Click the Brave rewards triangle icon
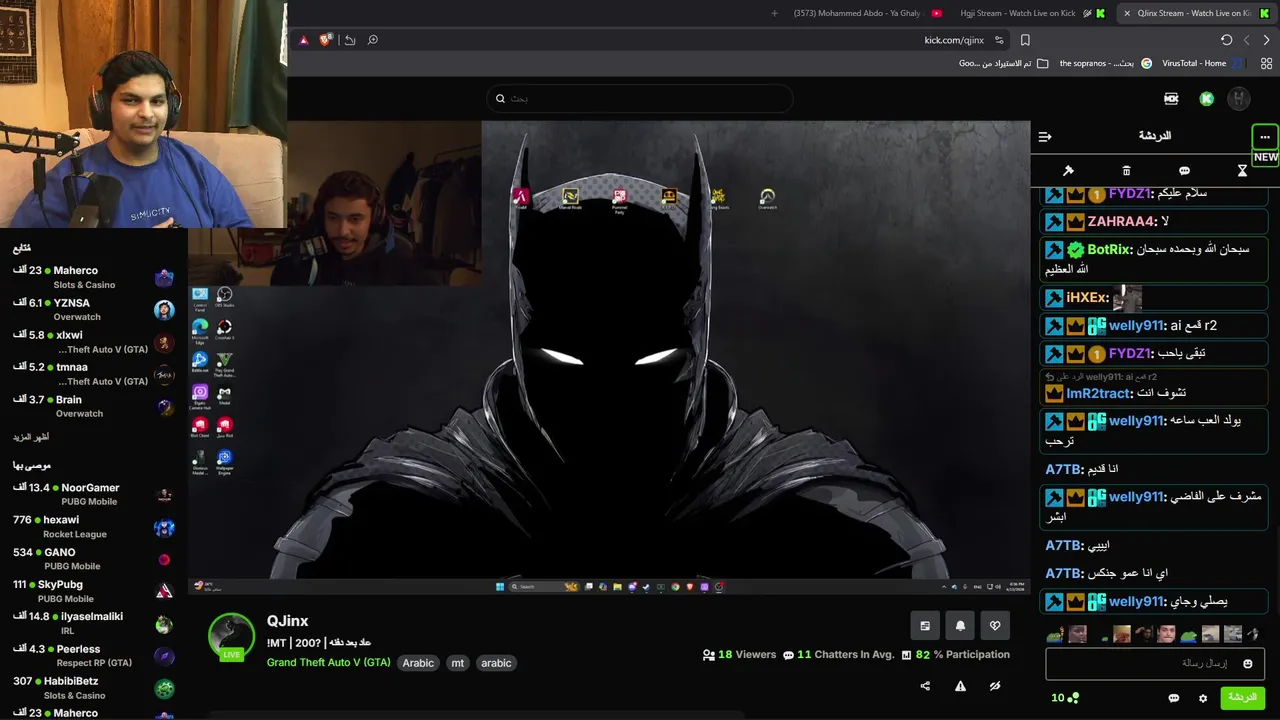Viewport: 1280px width, 720px height. click(x=304, y=40)
